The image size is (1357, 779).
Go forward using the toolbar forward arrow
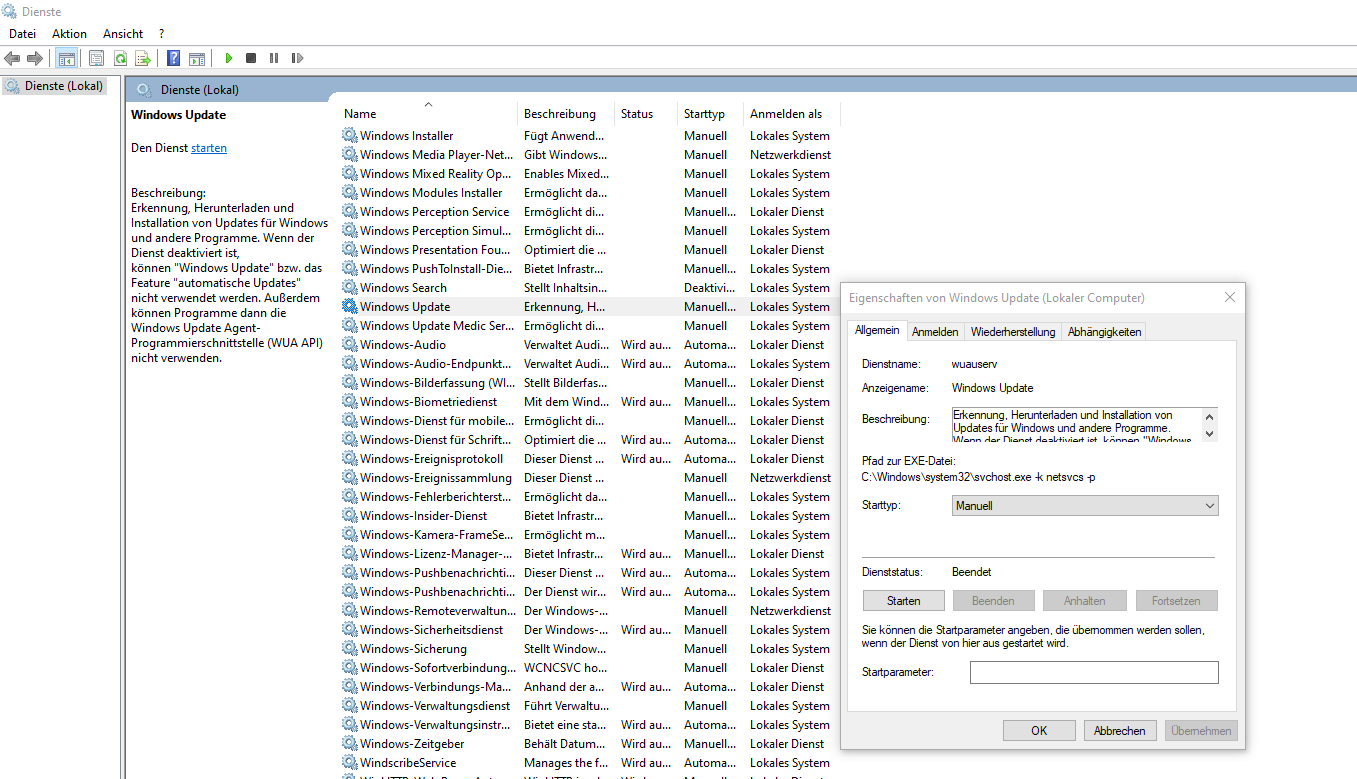pos(35,58)
